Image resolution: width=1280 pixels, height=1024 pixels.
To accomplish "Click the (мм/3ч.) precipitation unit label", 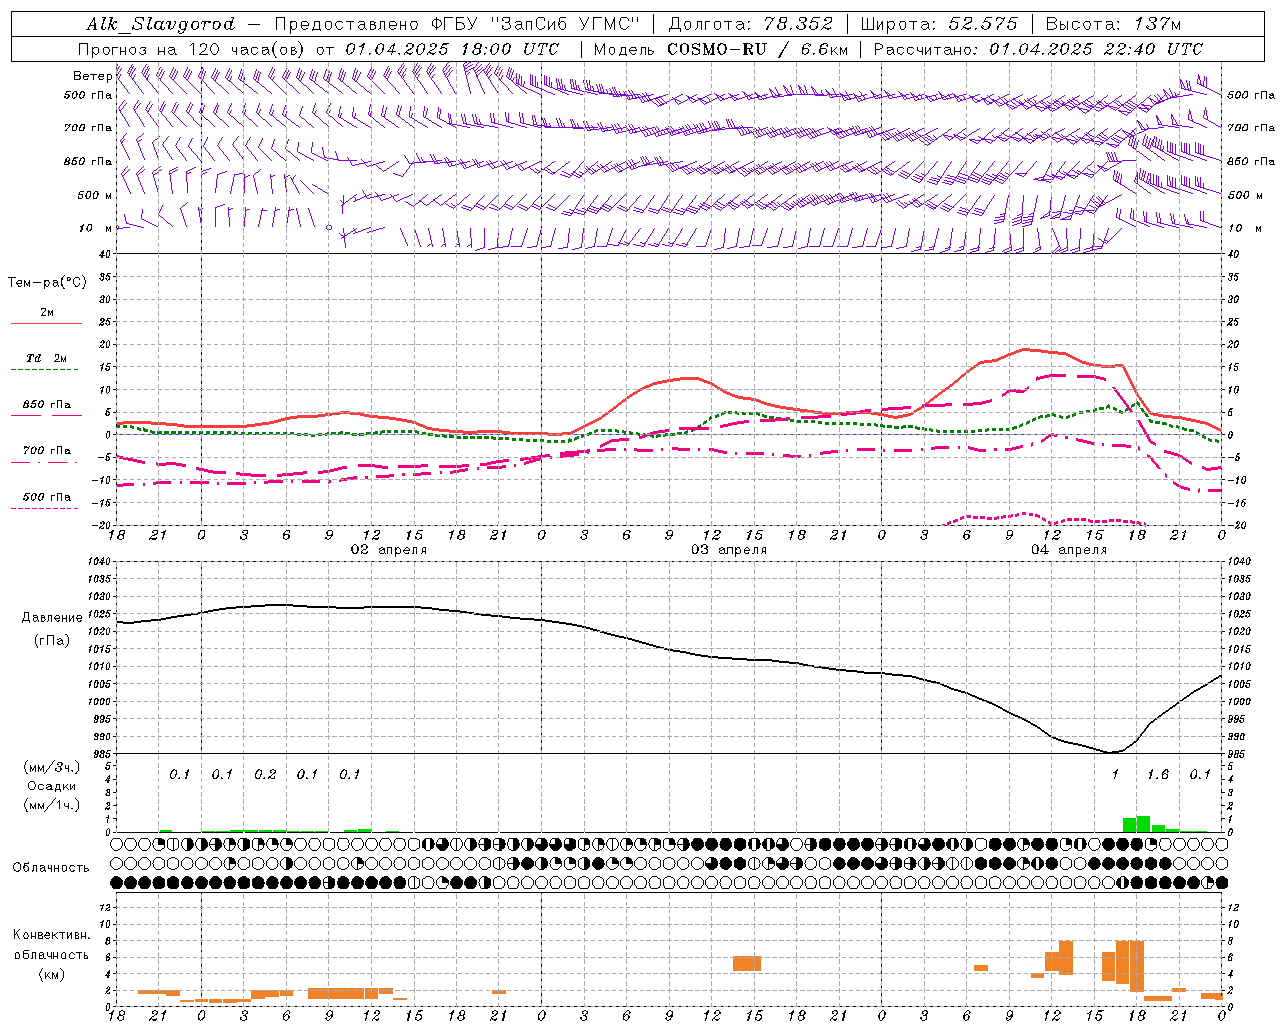I will 52,767.
